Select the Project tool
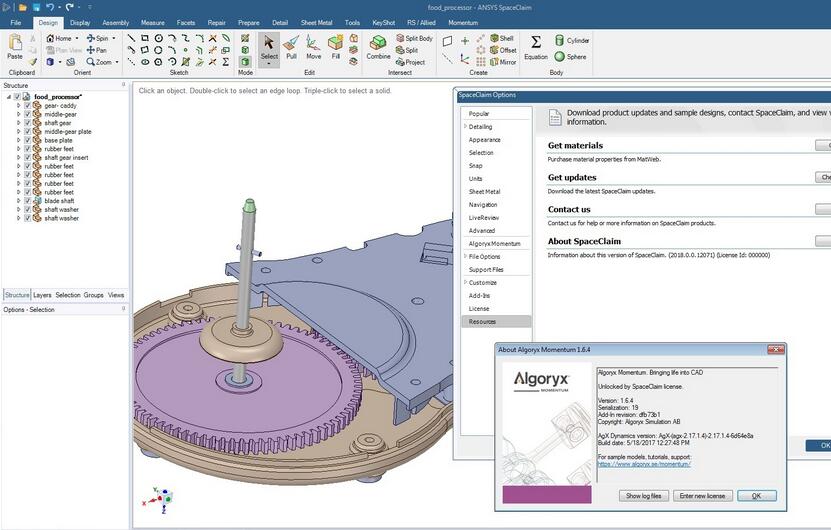The width and height of the screenshot is (831, 530). (410, 62)
